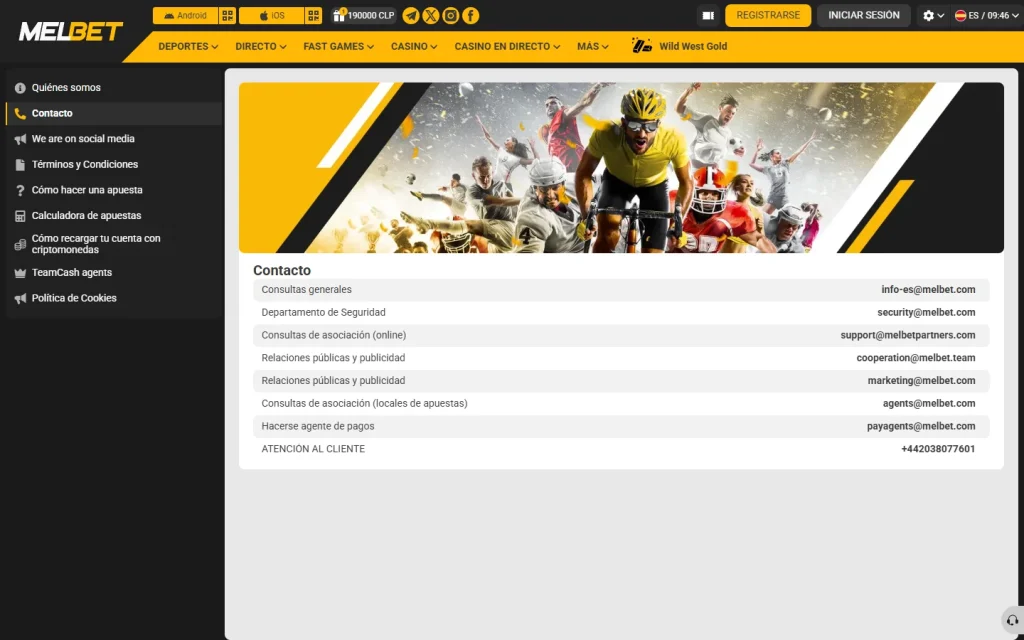Click the phone number +442038077601

(x=938, y=449)
